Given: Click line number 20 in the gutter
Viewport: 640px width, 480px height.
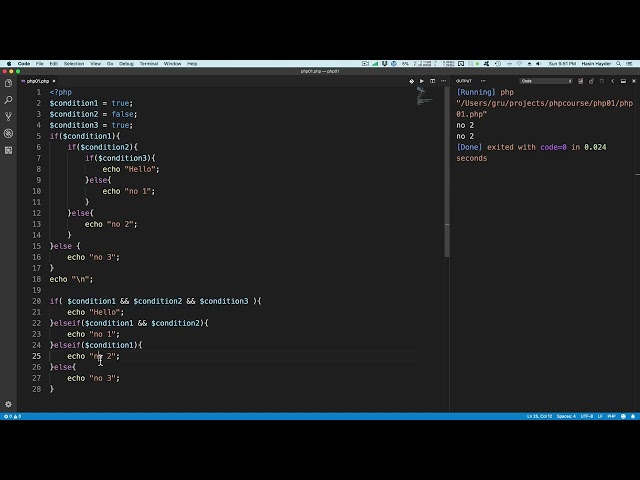Looking at the screenshot, I should coord(36,301).
